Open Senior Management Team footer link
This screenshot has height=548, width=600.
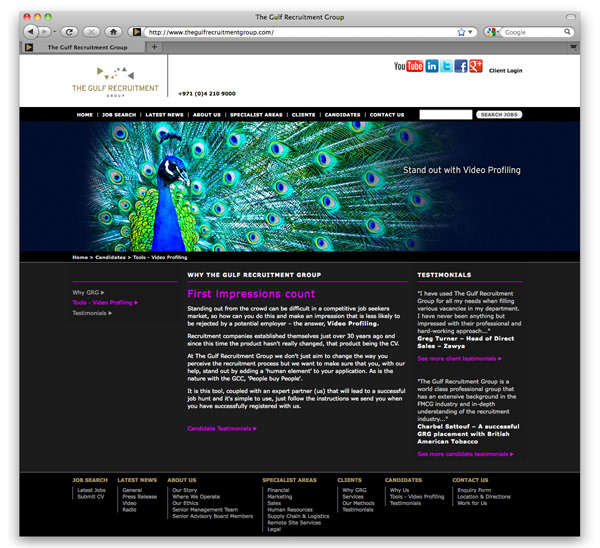point(205,510)
